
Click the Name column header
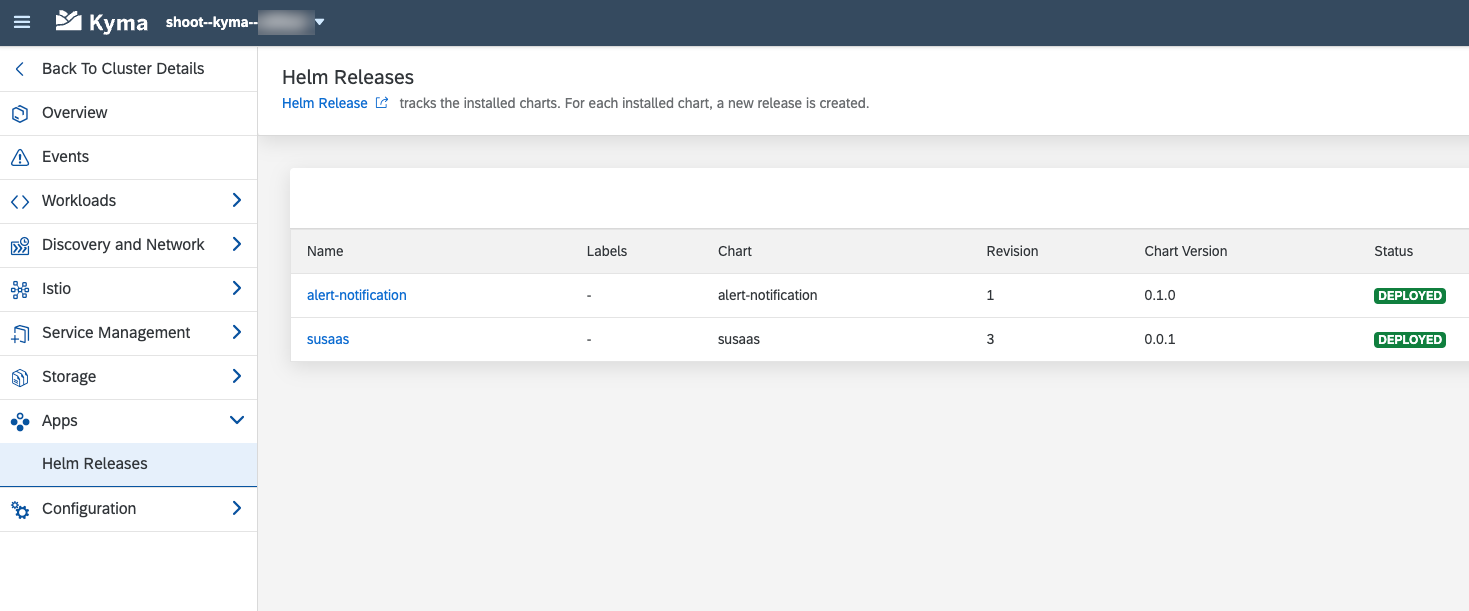tap(325, 251)
